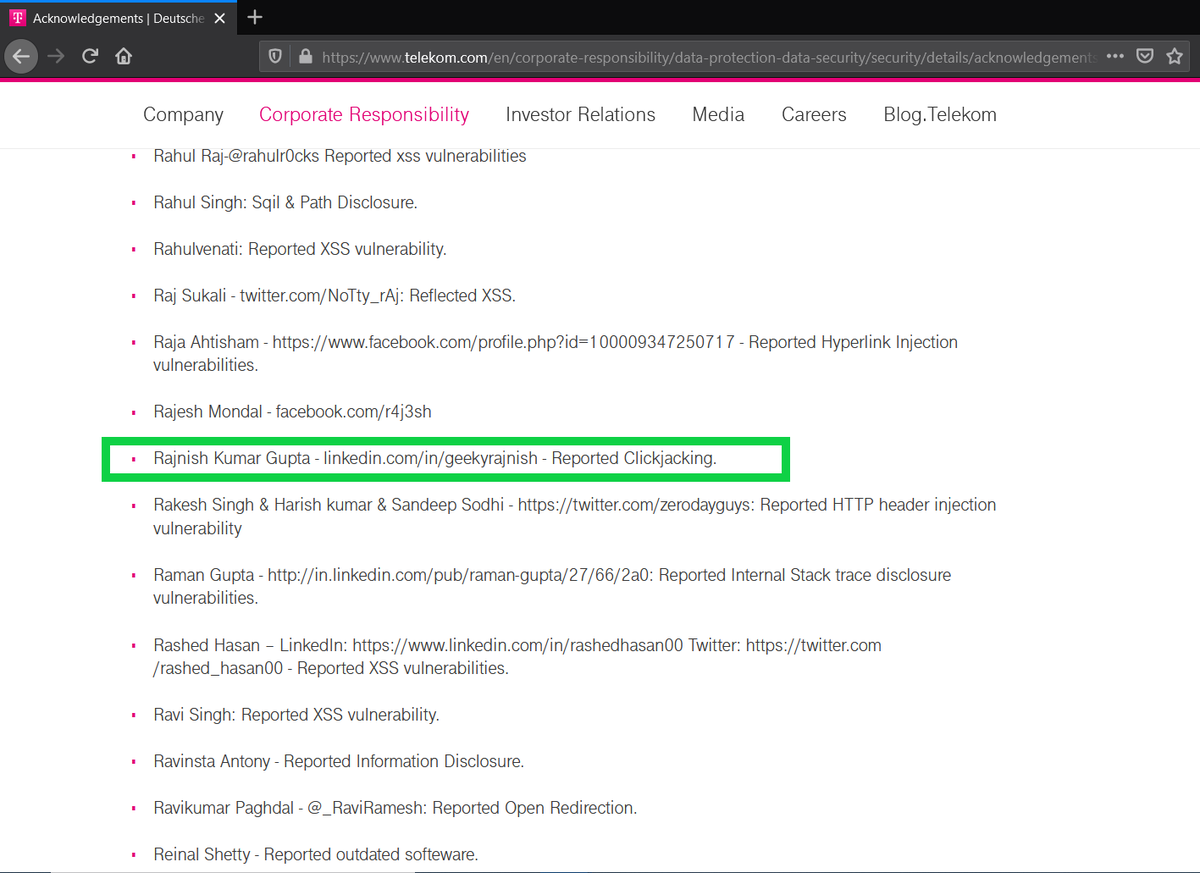The image size is (1200, 873).
Task: Save page to Pocket icon
Action: click(x=1146, y=56)
